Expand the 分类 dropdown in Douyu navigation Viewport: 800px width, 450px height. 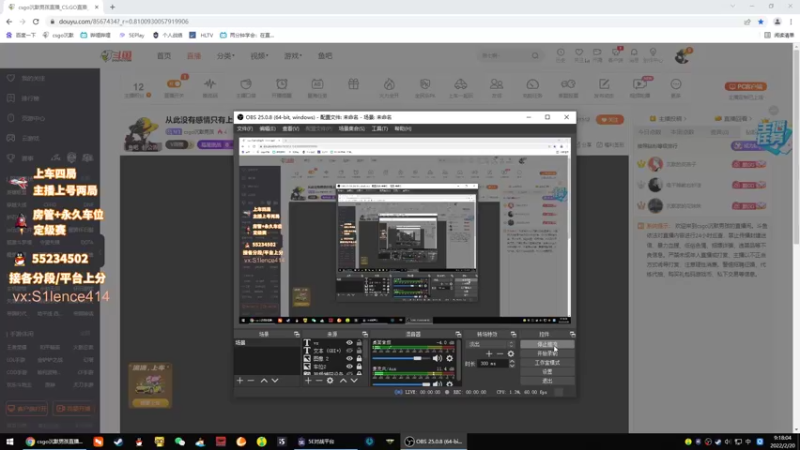point(226,56)
